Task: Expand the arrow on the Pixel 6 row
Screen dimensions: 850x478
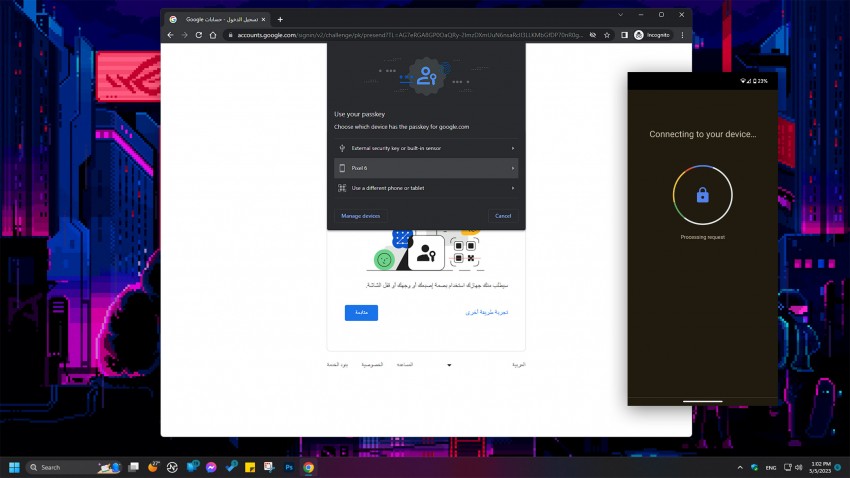Action: (x=513, y=168)
